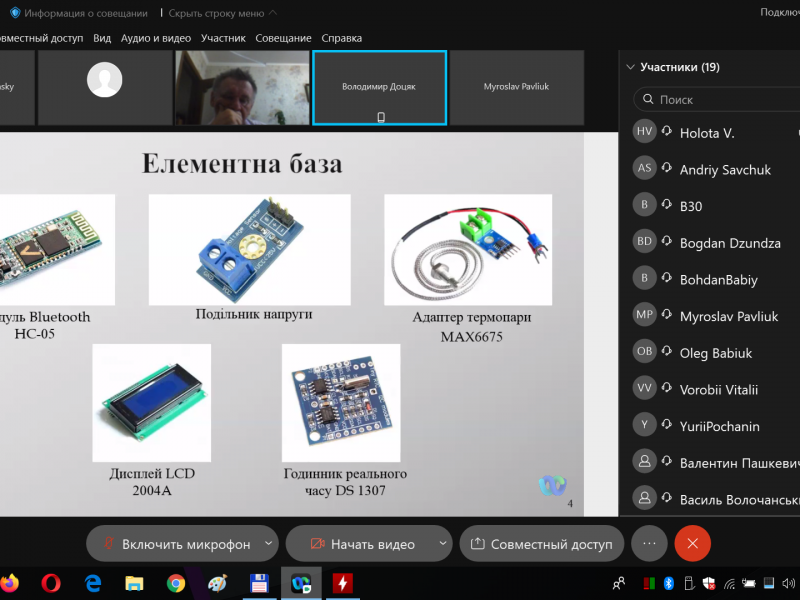The height and width of the screenshot is (600, 800).
Task: Hide menu bar via Скрыть строку меню
Action: (223, 13)
